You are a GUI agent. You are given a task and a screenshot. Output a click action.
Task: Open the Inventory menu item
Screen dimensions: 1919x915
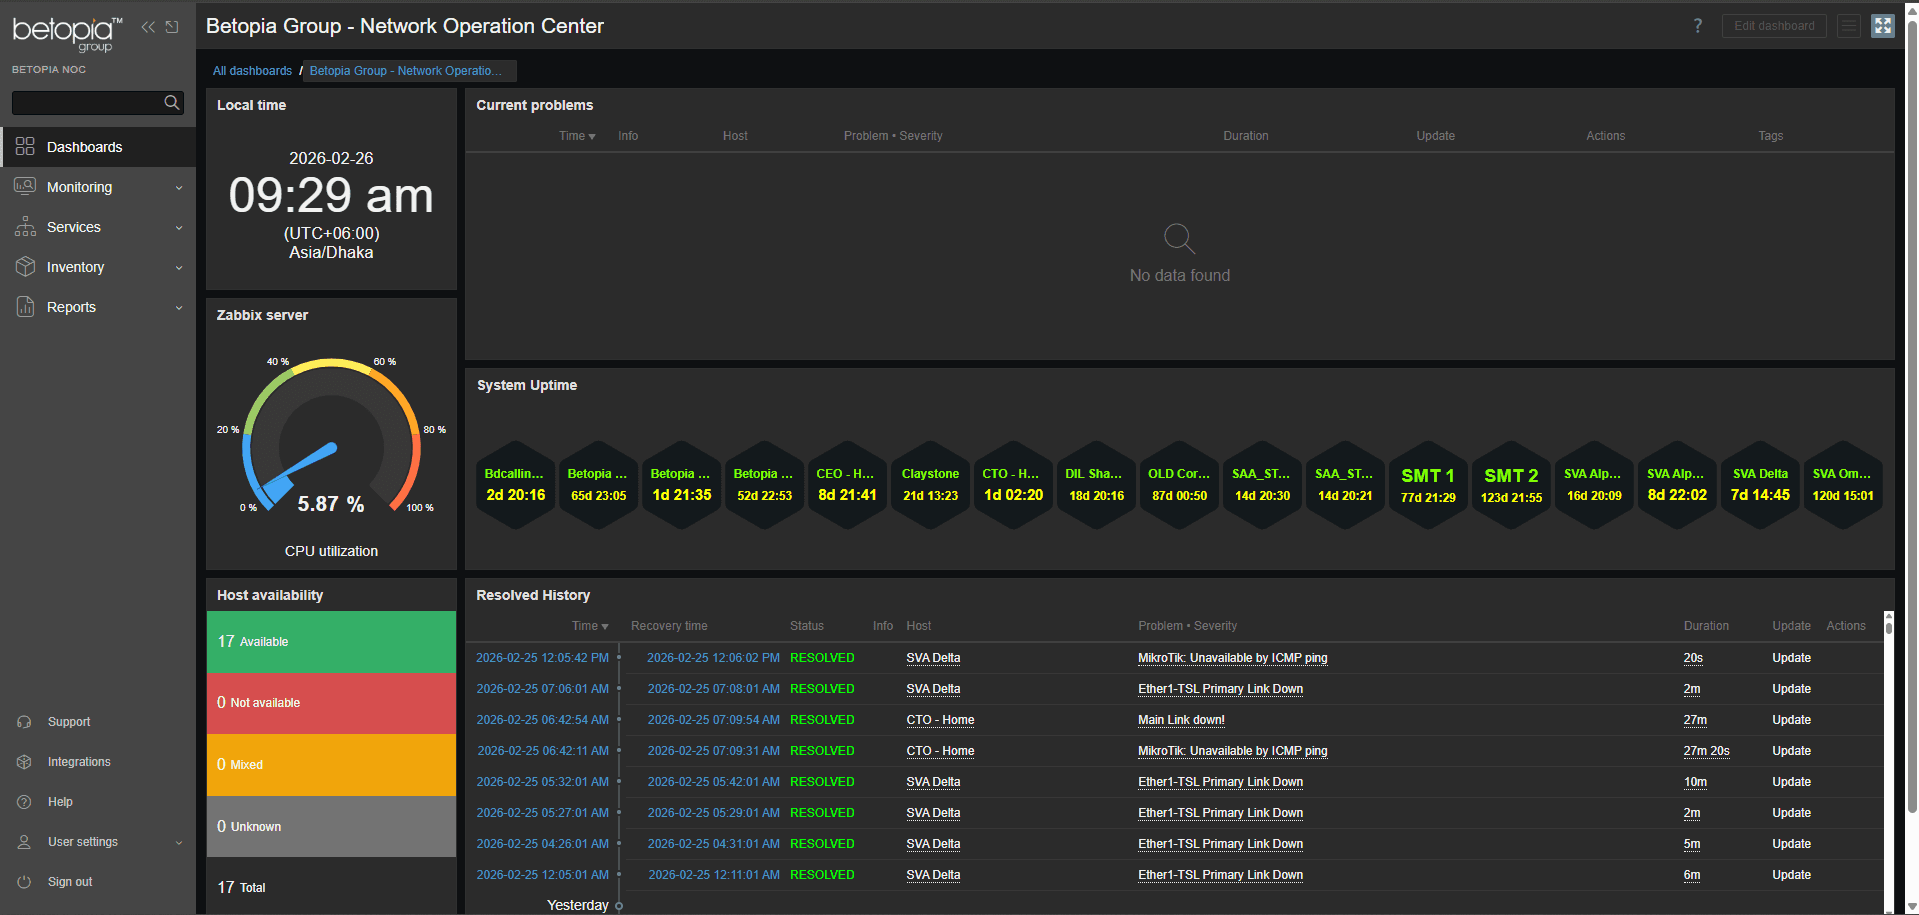[x=98, y=267]
